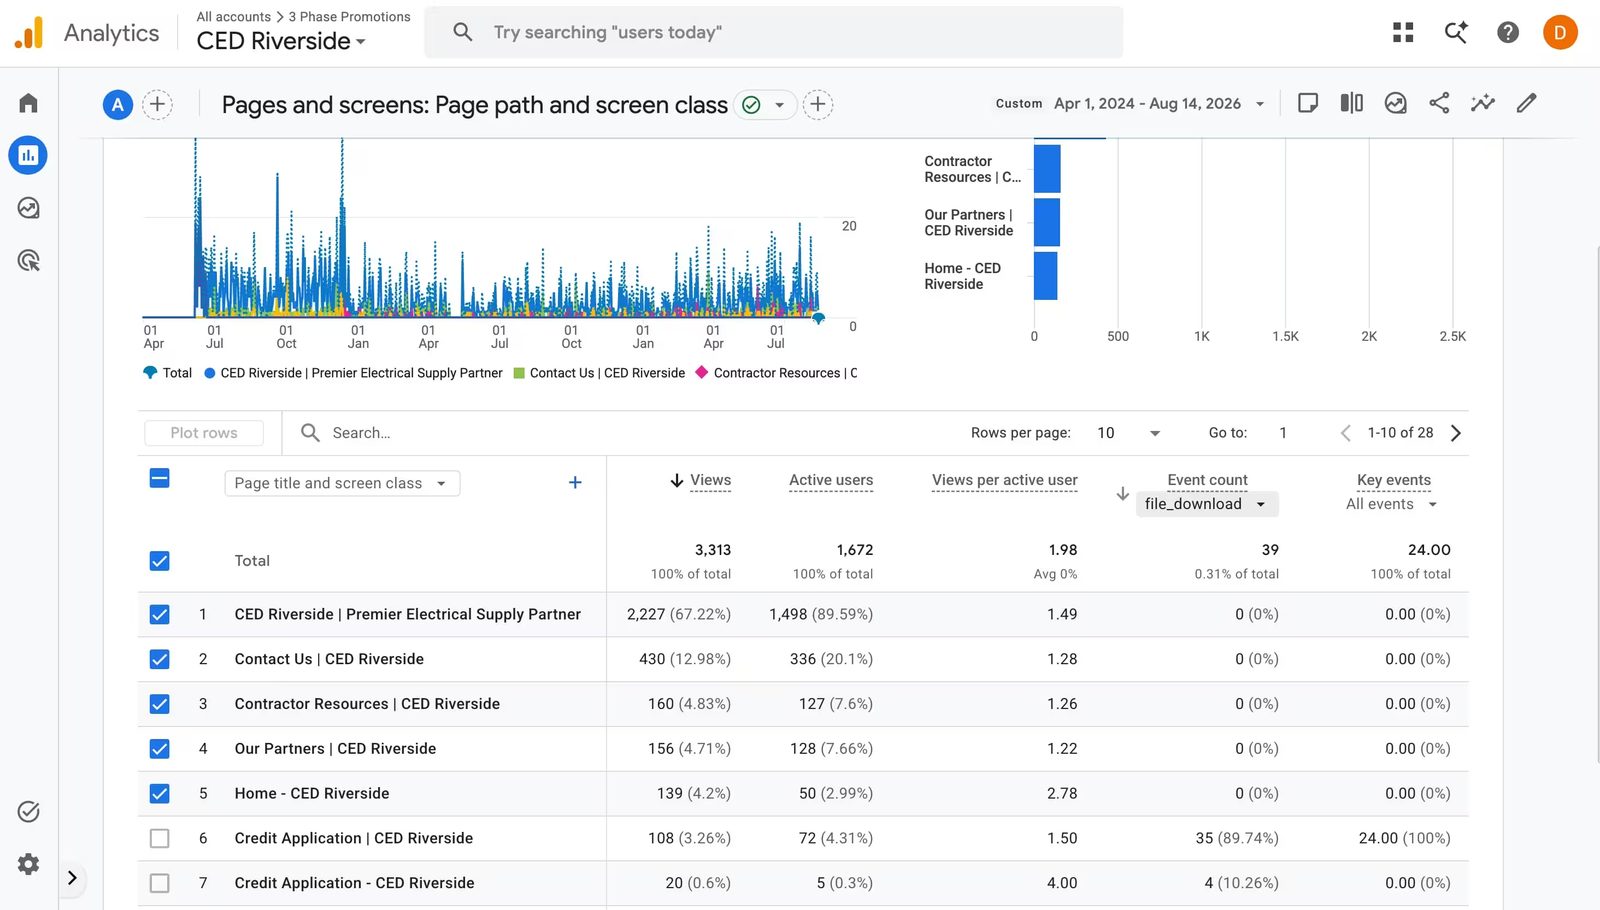Add filter plus icon next to report title
Screen dimensions: 1600x910
pos(818,104)
